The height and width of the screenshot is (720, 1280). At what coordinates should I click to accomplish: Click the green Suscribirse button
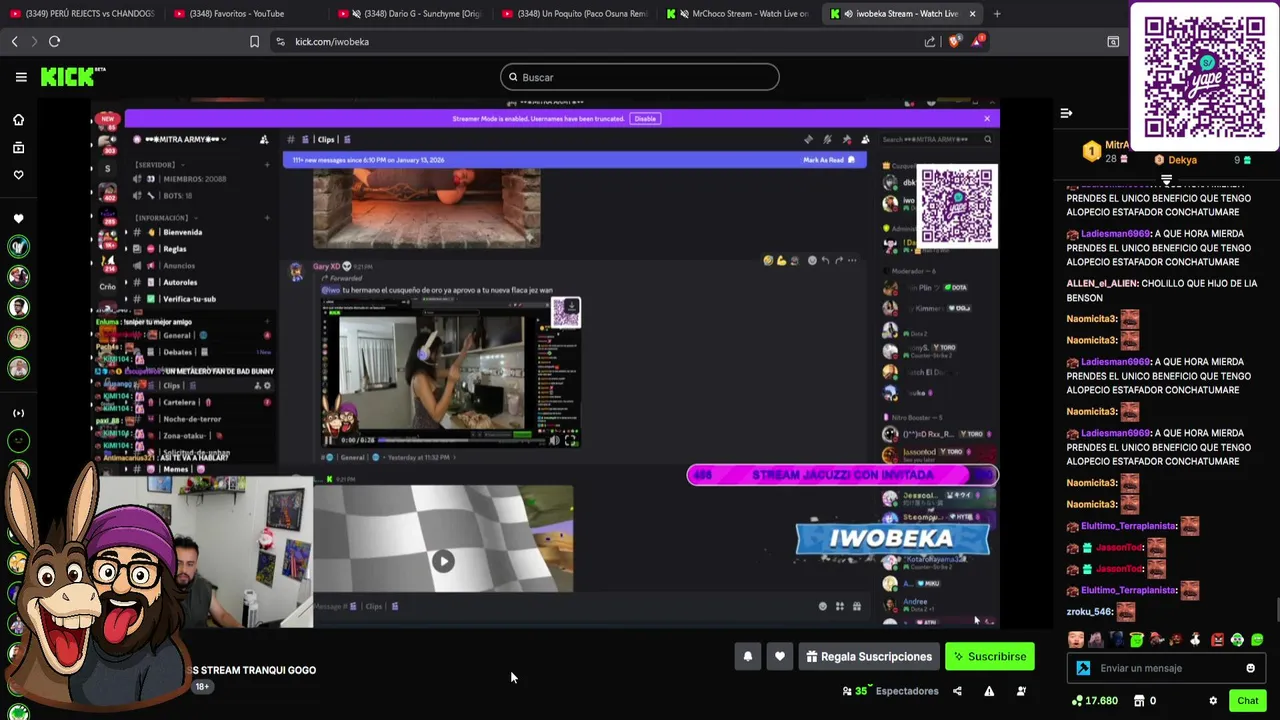tap(990, 657)
